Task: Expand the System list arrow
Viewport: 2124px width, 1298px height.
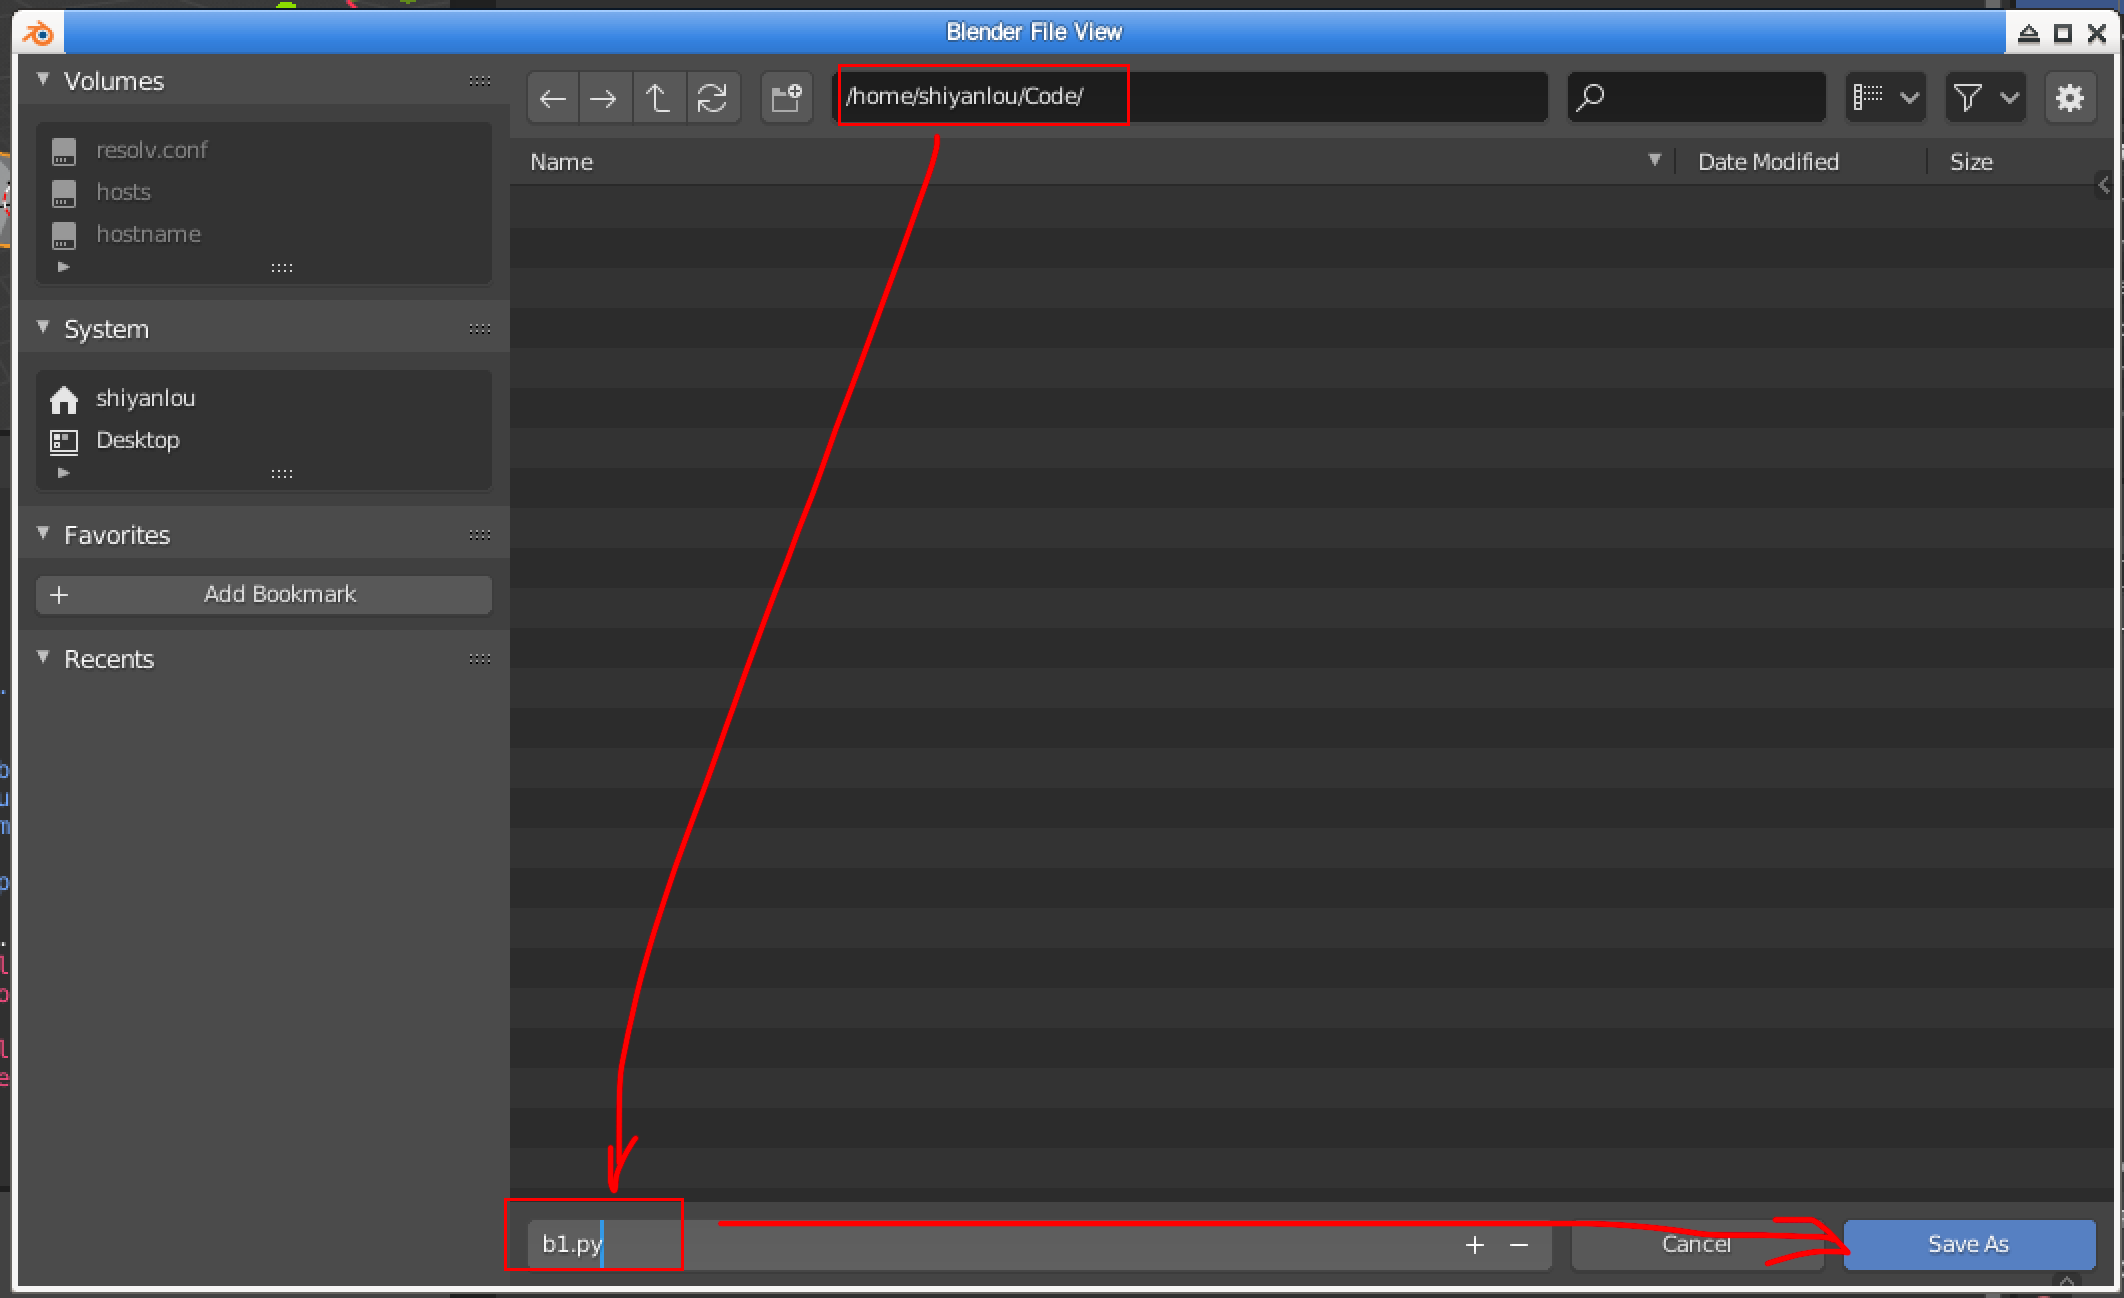Action: (63, 473)
